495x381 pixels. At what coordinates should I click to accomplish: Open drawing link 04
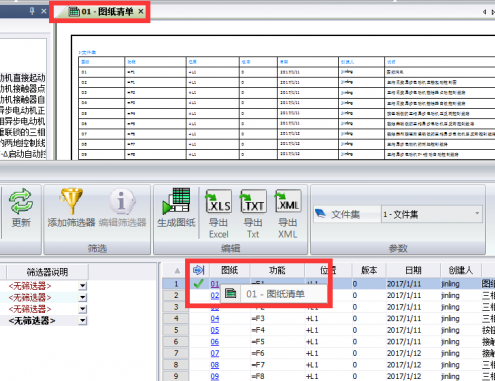(215, 319)
